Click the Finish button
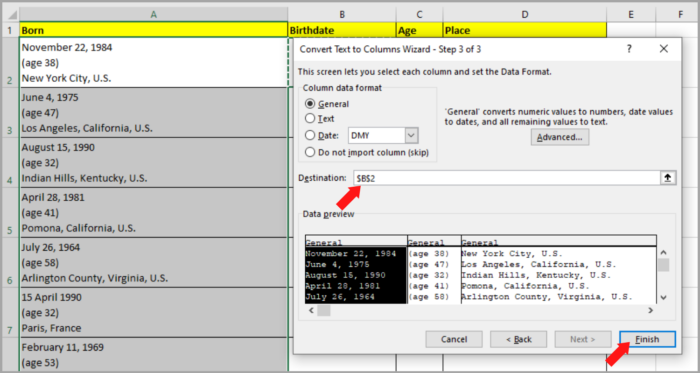700x373 pixels. pos(647,339)
